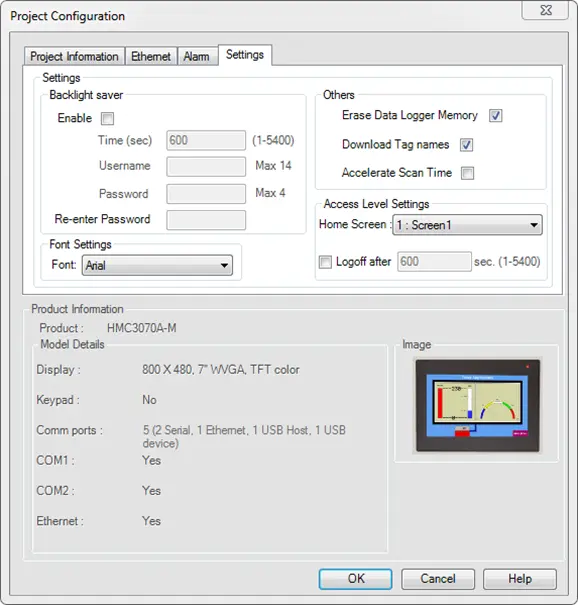Open the Ethernet tab
Image resolution: width=578 pixels, height=605 pixels.
(x=151, y=56)
